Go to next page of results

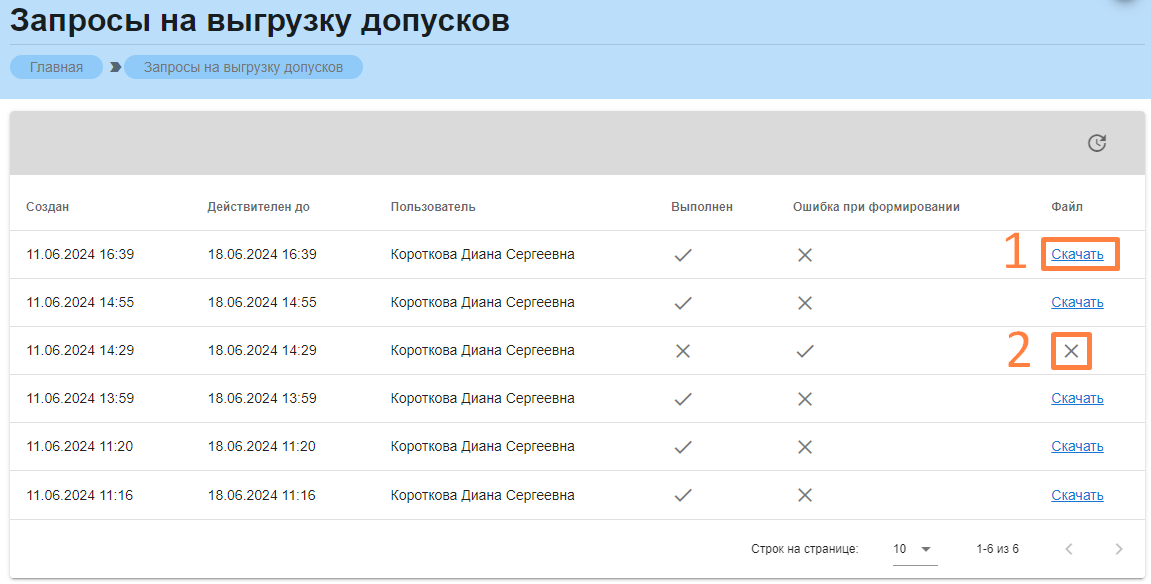coord(1119,549)
